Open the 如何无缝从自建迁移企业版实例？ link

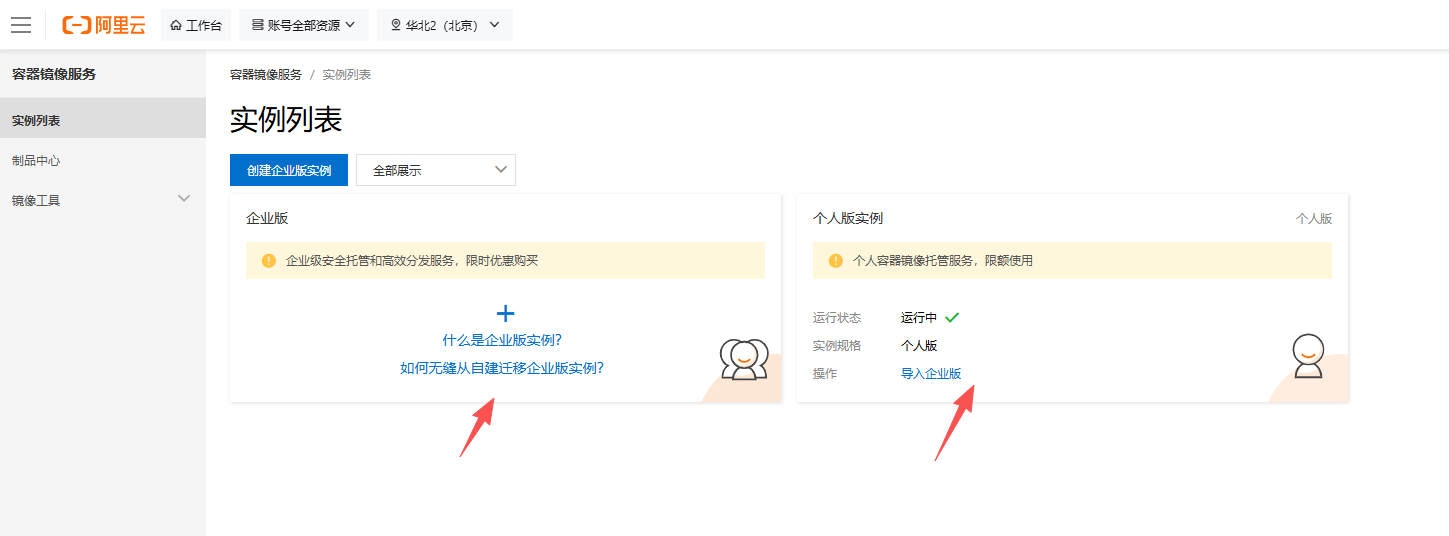pos(502,368)
